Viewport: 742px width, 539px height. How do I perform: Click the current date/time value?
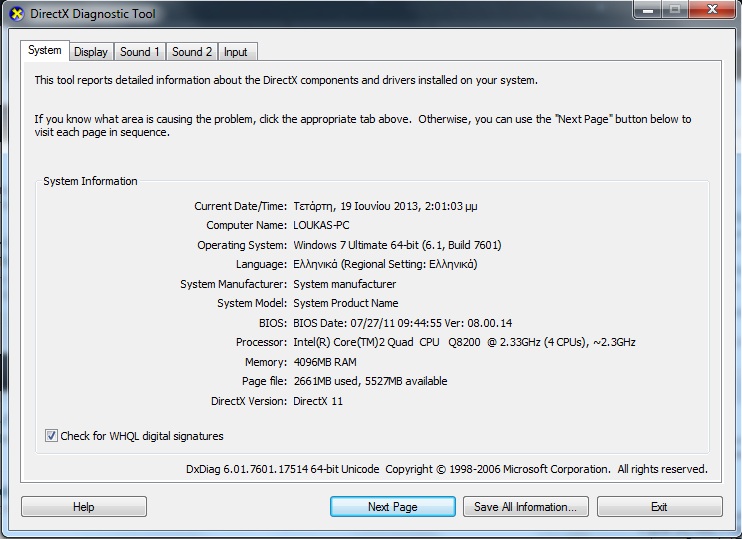coord(385,206)
